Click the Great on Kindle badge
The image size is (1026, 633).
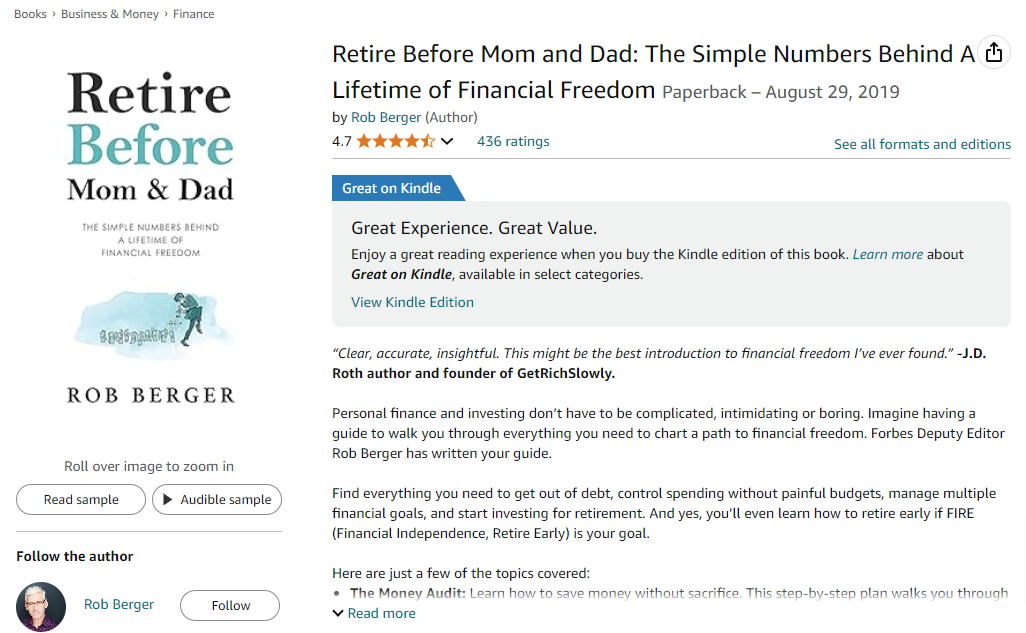[390, 187]
